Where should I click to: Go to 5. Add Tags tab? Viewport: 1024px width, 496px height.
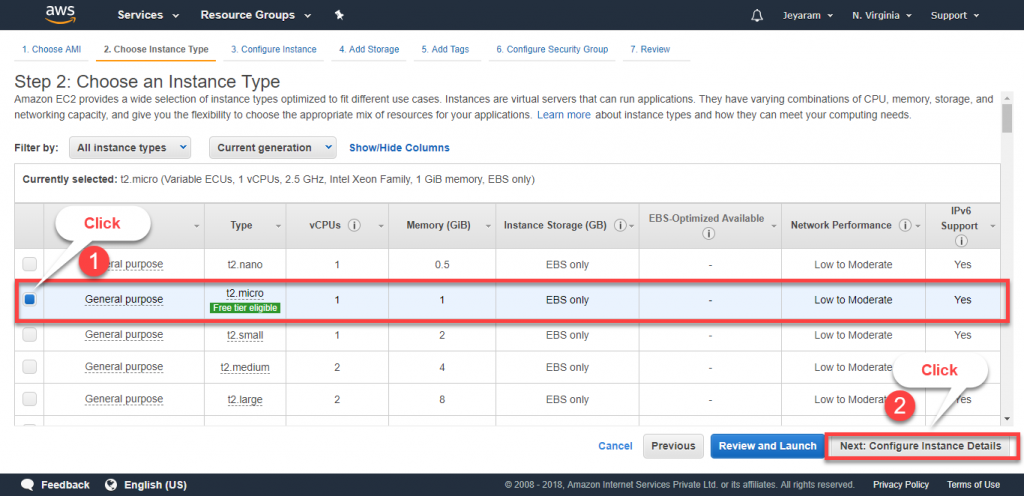[445, 49]
